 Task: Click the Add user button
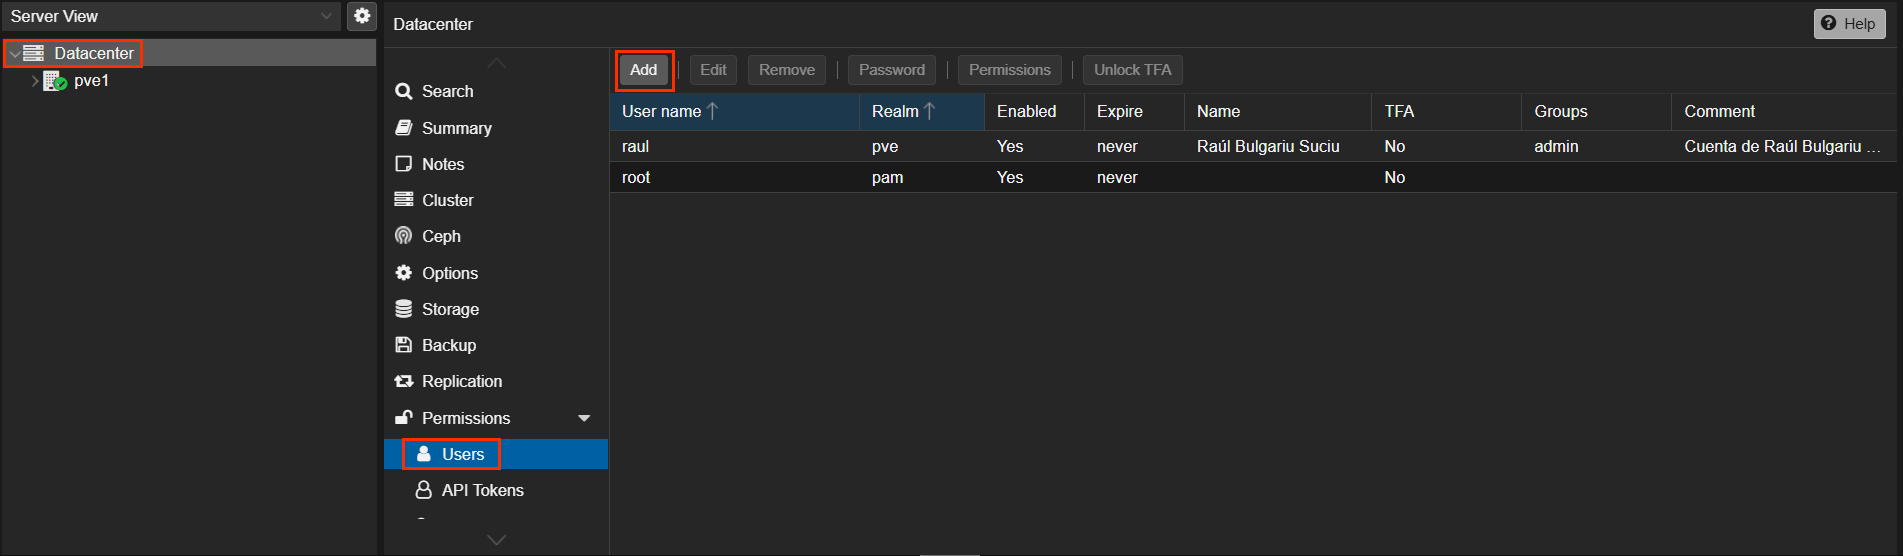643,70
